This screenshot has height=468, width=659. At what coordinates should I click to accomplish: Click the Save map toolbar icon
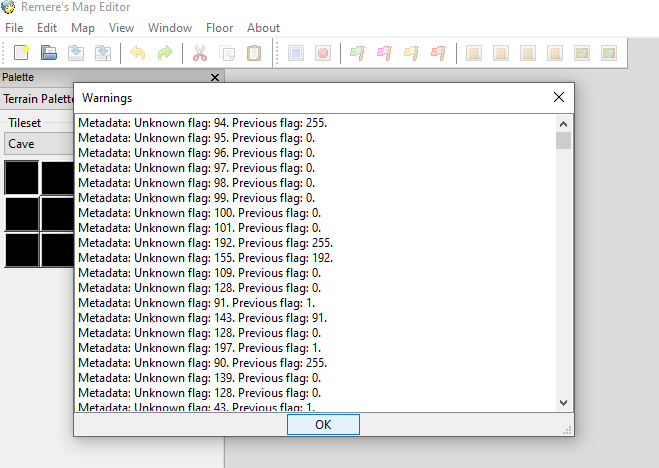76,53
